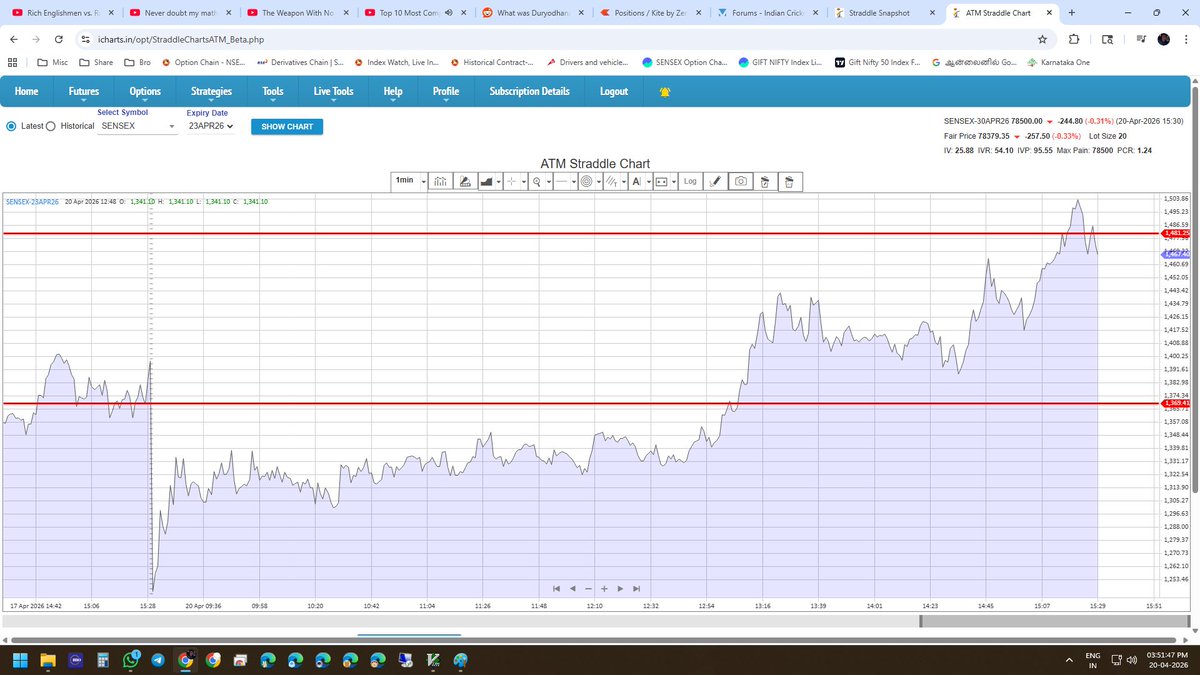Open the Options menu

pos(145,91)
